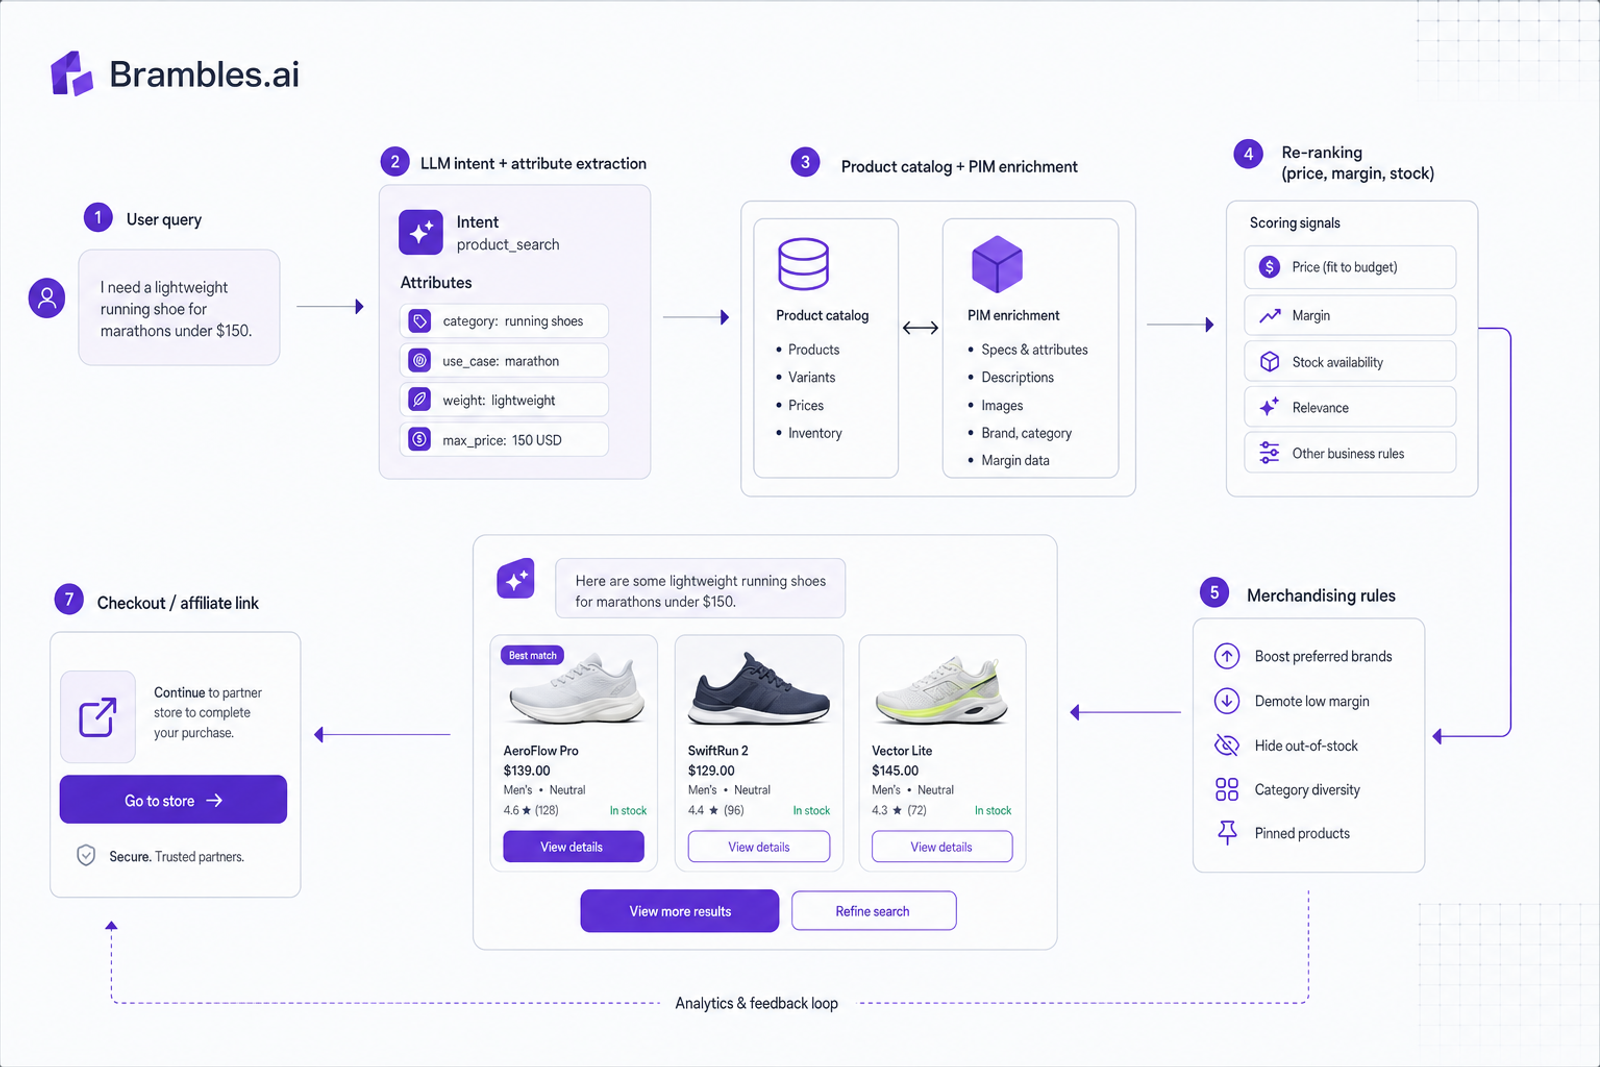Click the Boost preferred brands up-arrow icon
The width and height of the screenshot is (1600, 1067).
click(x=1227, y=656)
